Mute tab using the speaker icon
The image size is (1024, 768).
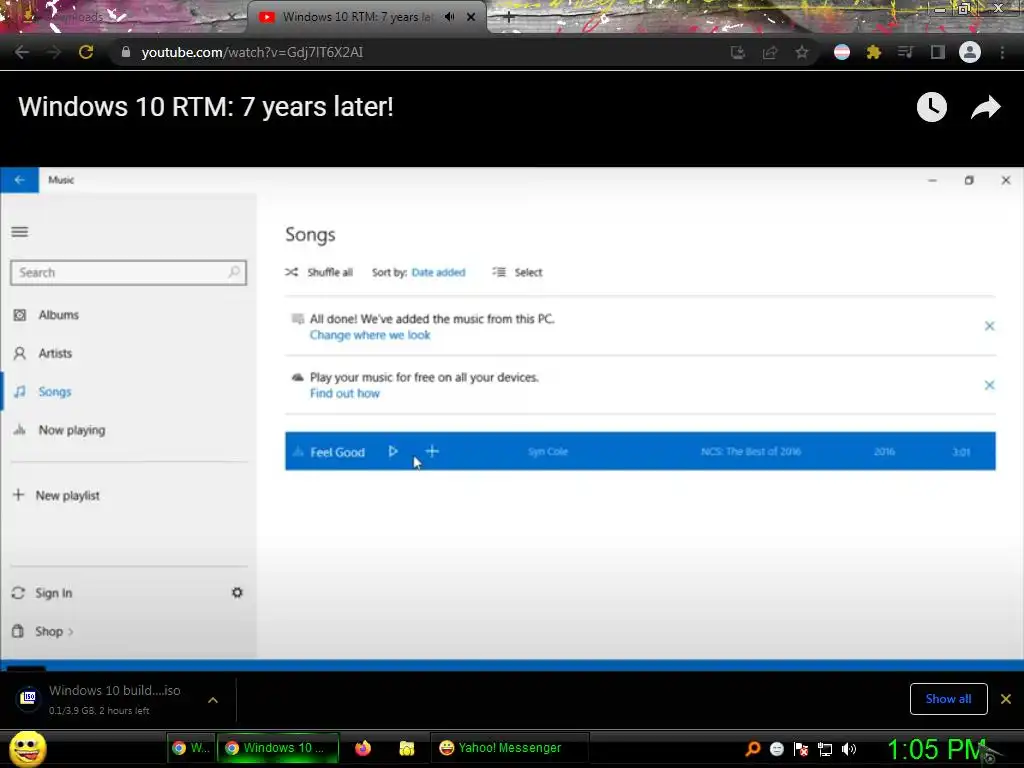[449, 17]
